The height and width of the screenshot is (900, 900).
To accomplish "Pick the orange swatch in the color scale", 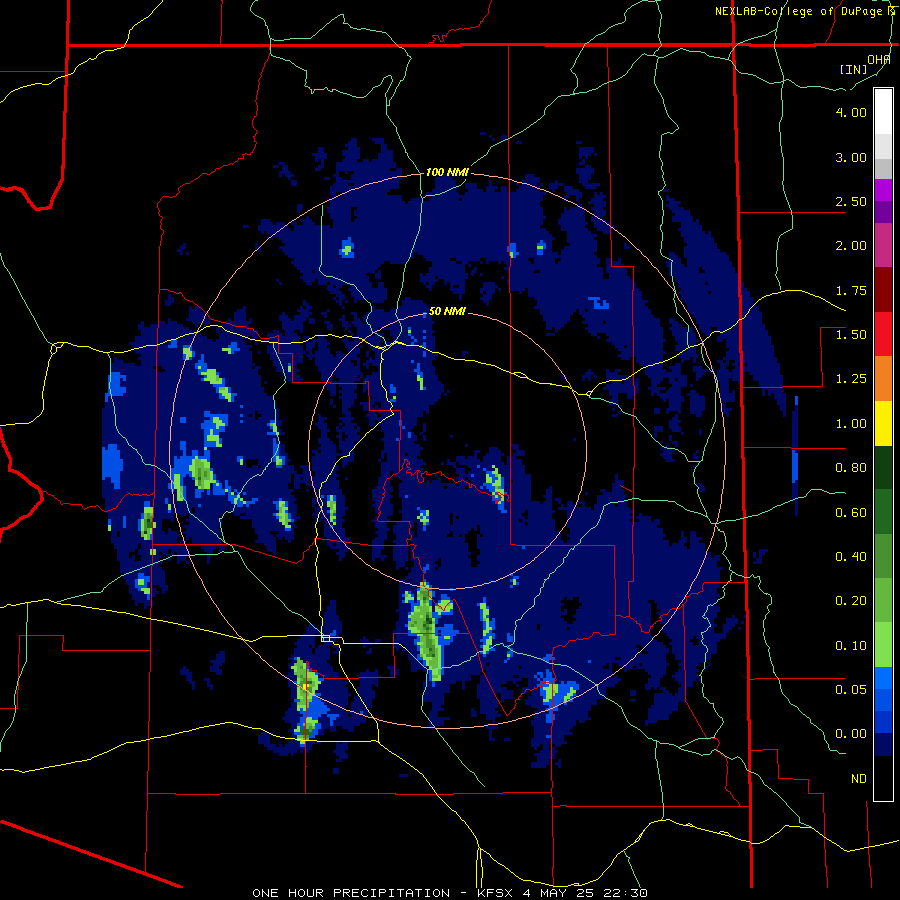I will (x=883, y=379).
